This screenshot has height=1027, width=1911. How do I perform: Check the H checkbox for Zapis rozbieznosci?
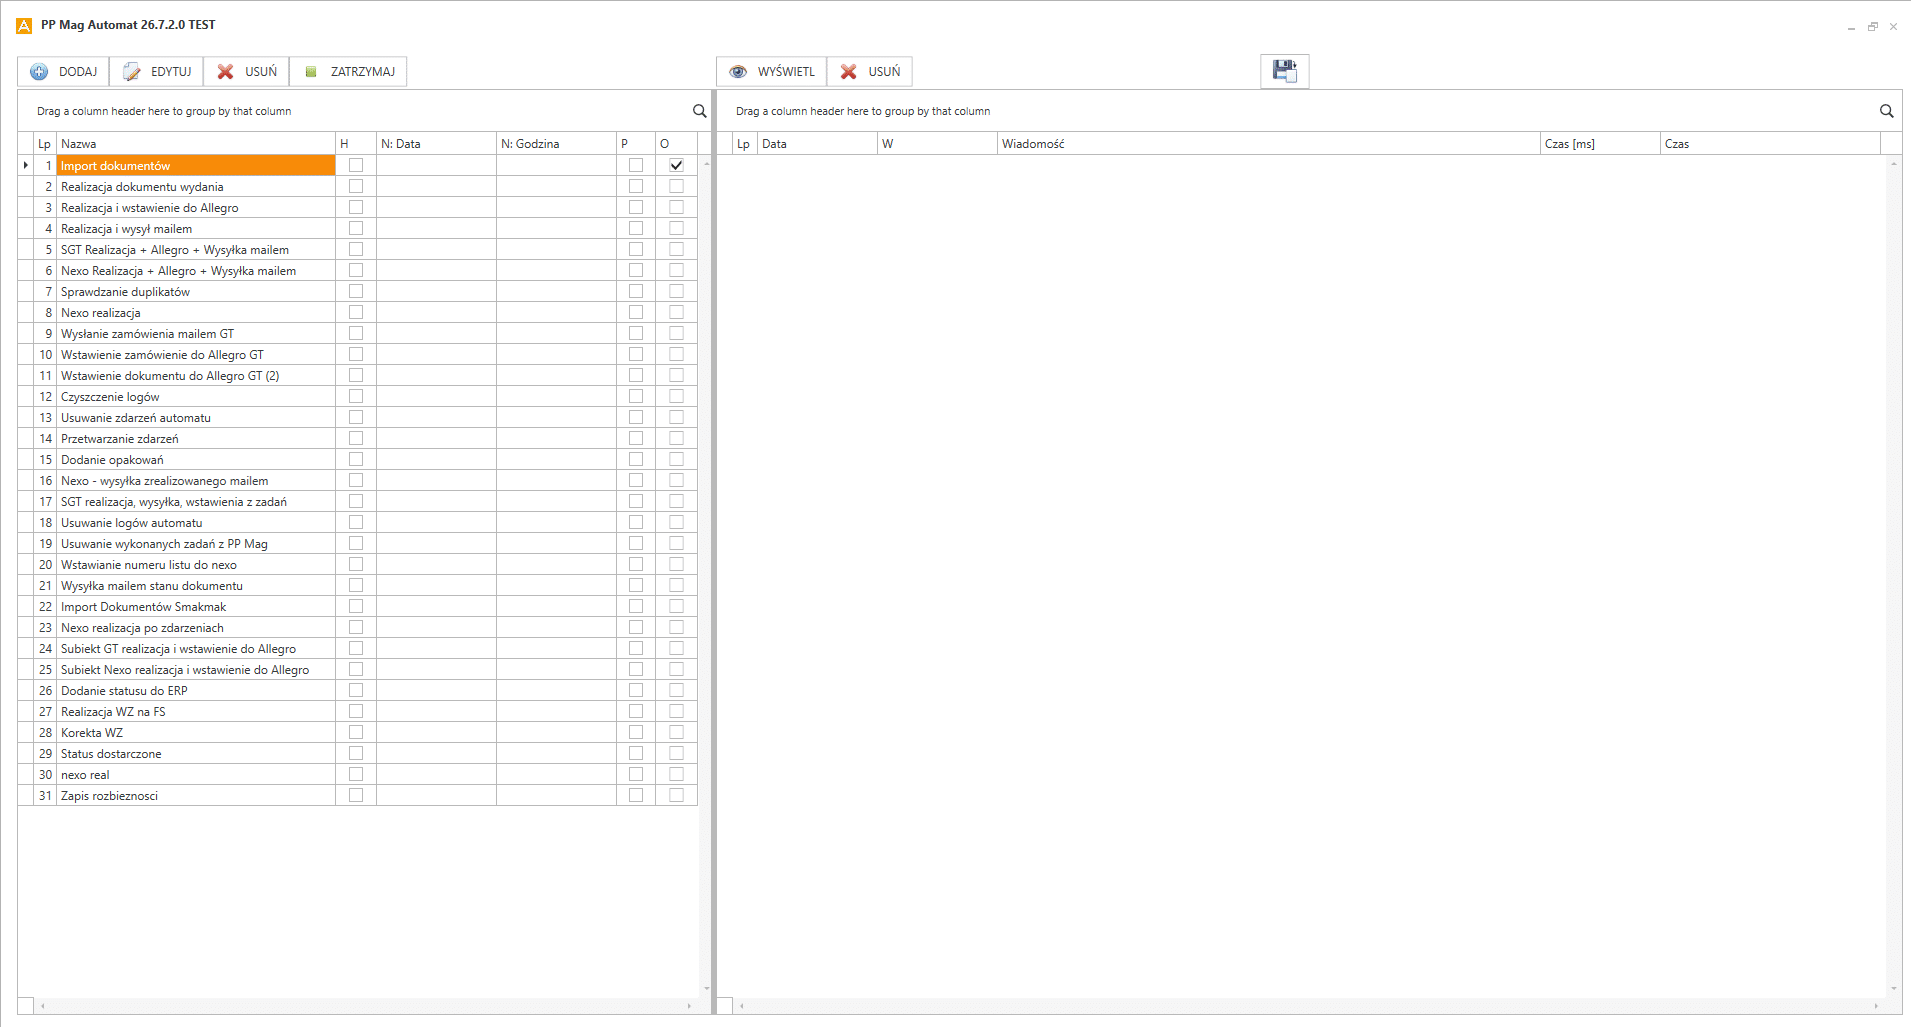click(x=356, y=795)
